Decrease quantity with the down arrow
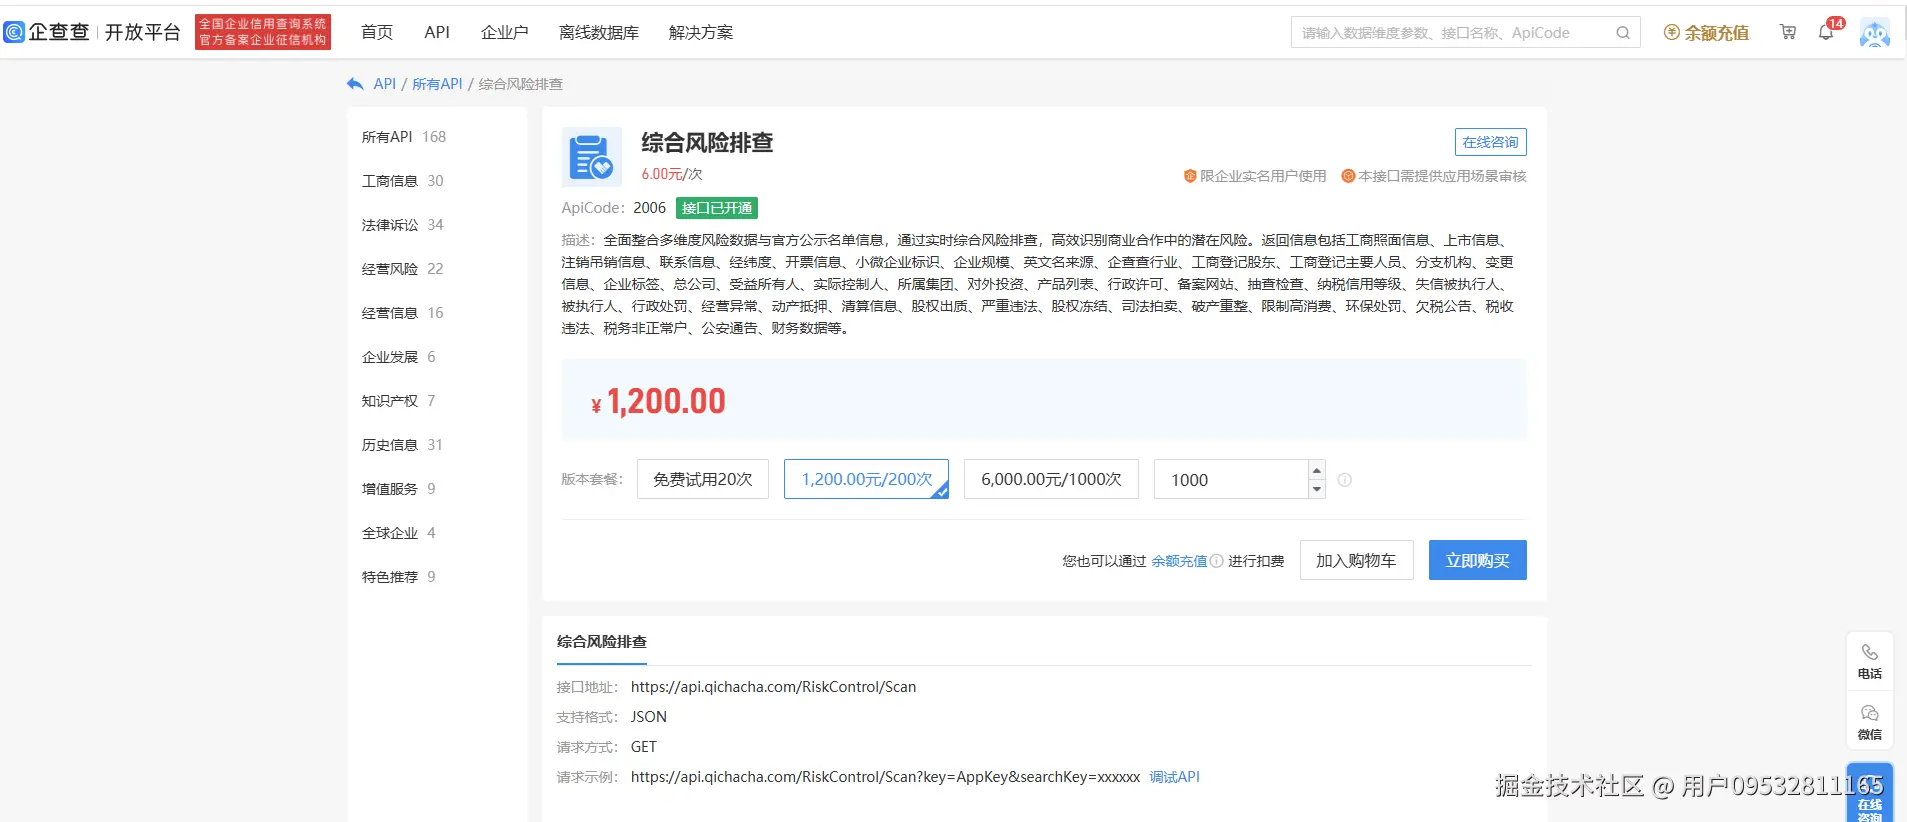This screenshot has height=822, width=1907. pyautogui.click(x=1317, y=489)
